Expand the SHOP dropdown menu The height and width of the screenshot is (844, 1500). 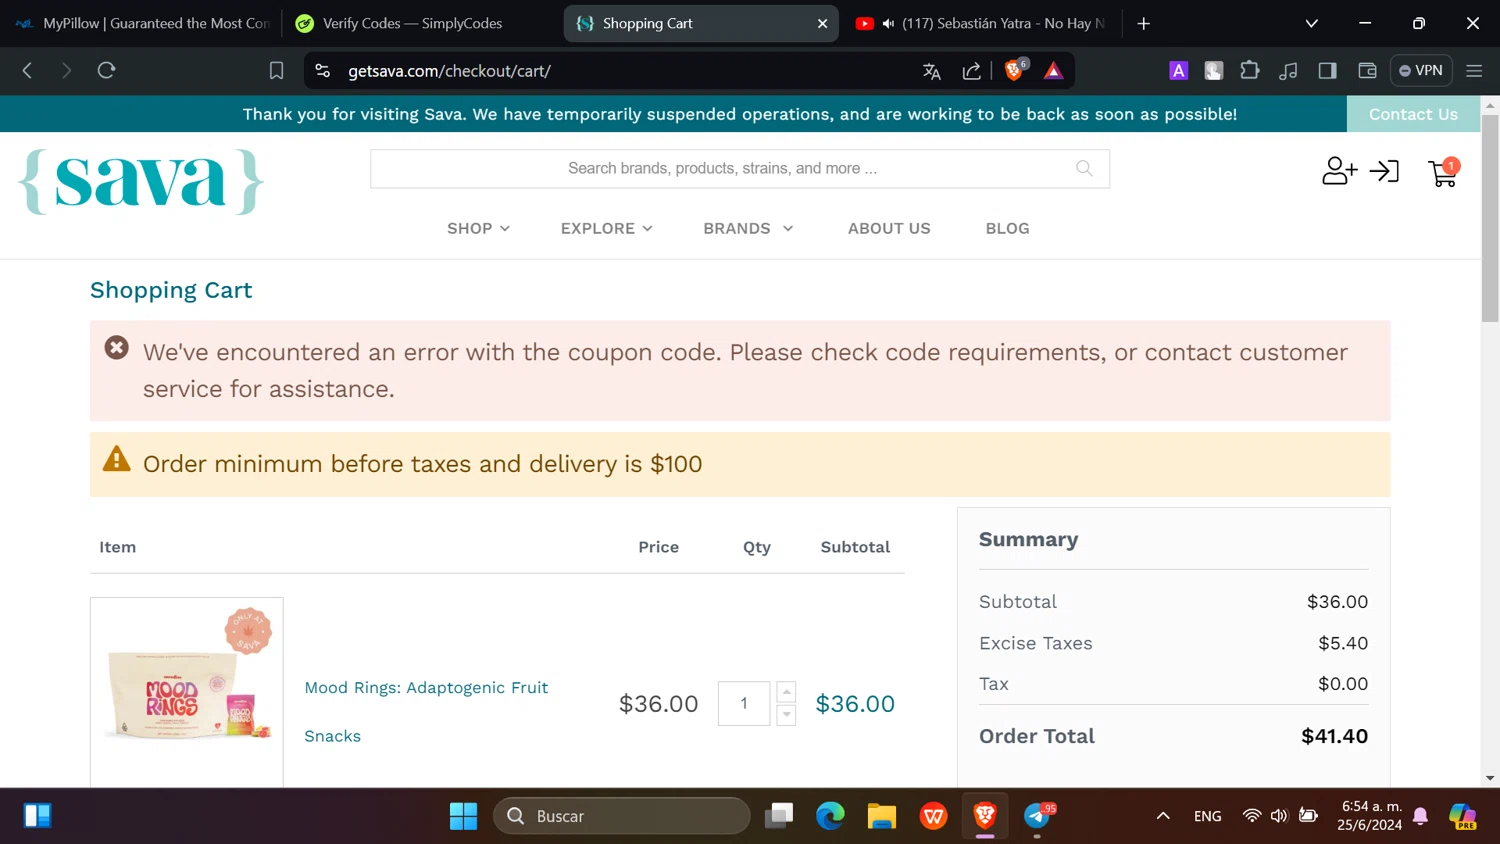[478, 228]
